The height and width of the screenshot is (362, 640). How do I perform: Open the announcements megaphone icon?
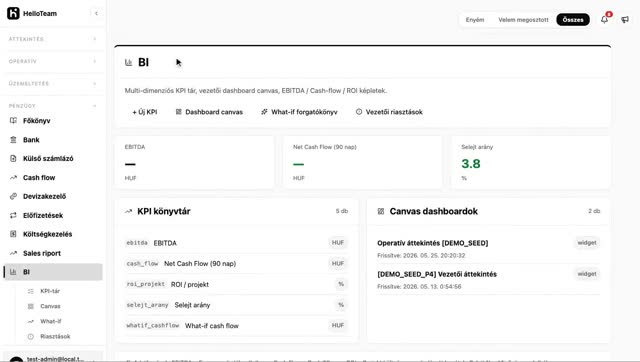(625, 20)
